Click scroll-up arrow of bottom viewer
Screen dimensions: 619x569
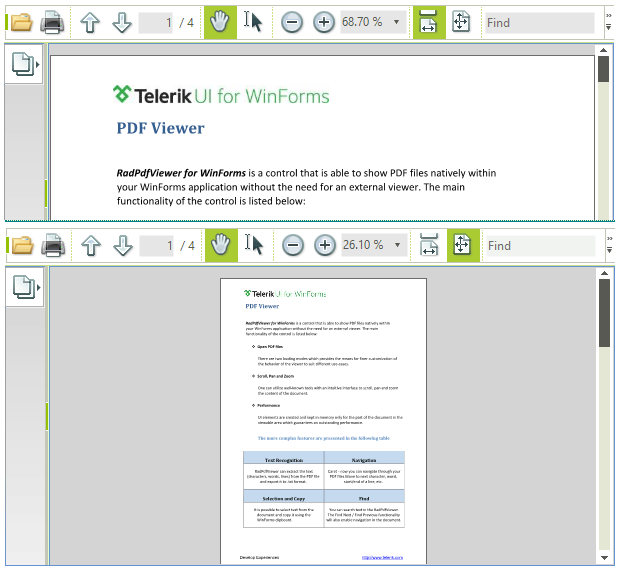coord(604,273)
